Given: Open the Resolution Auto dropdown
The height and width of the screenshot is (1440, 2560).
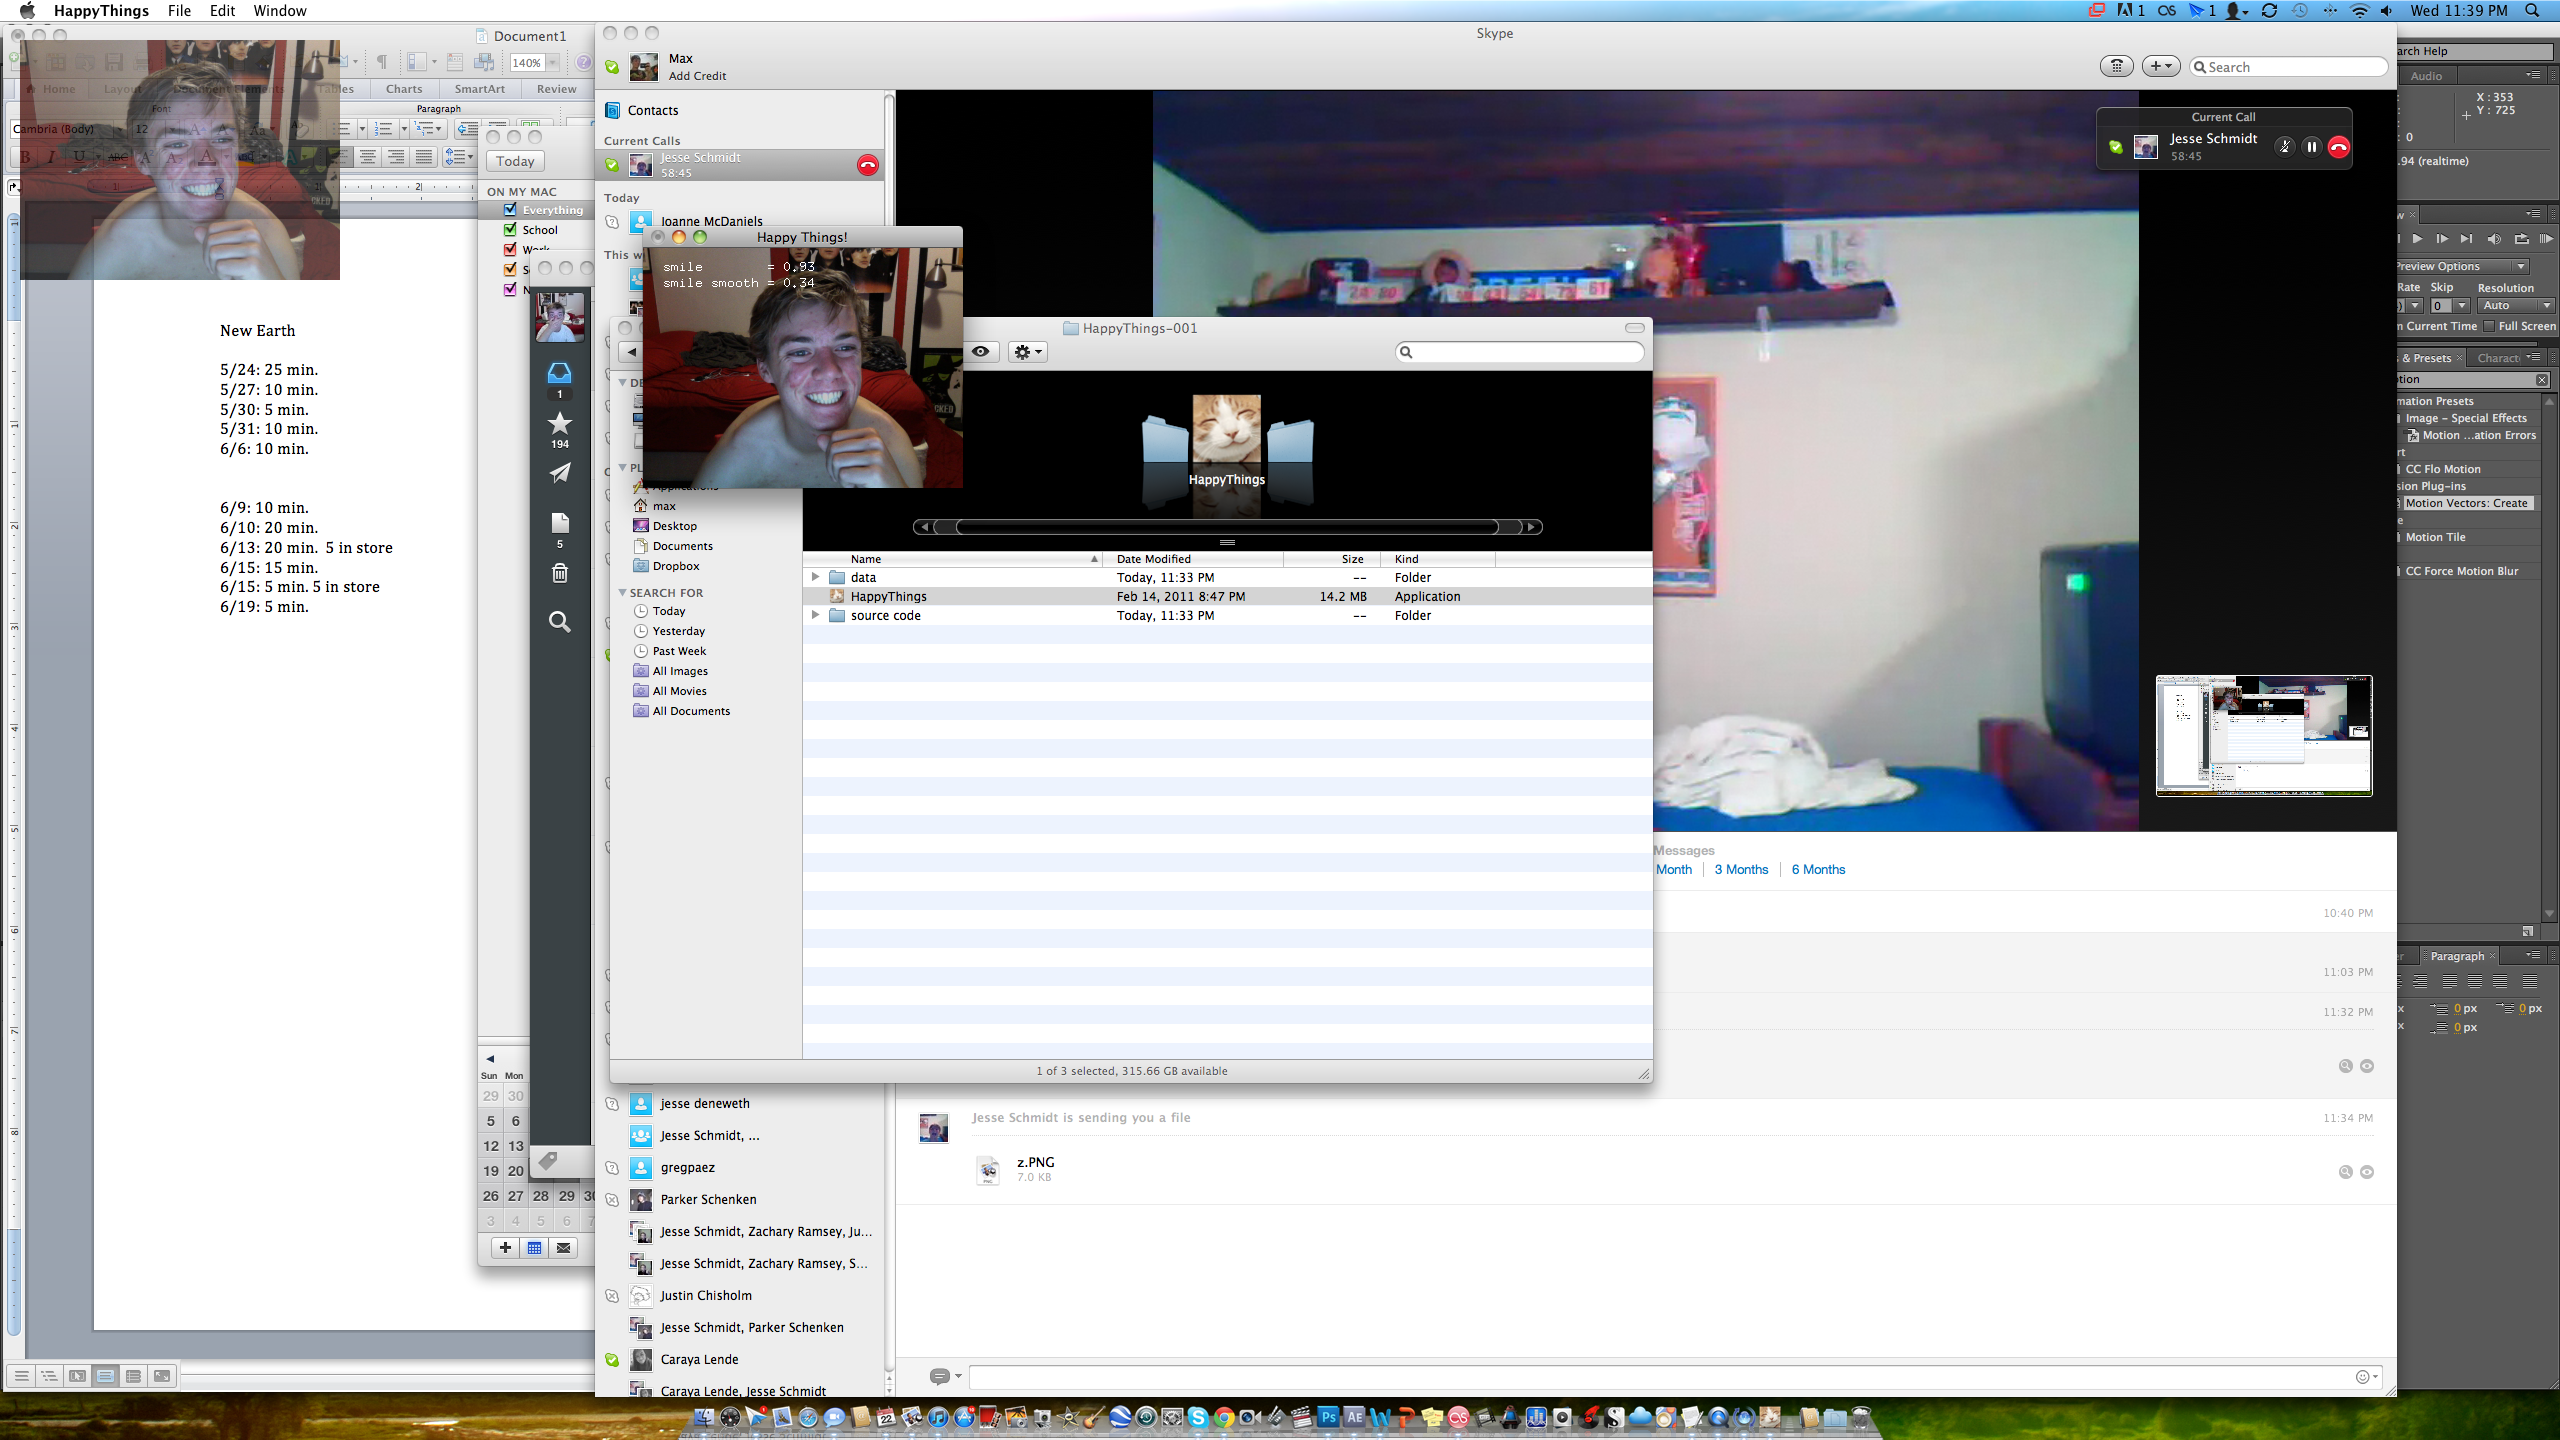Looking at the screenshot, I should click(2516, 306).
